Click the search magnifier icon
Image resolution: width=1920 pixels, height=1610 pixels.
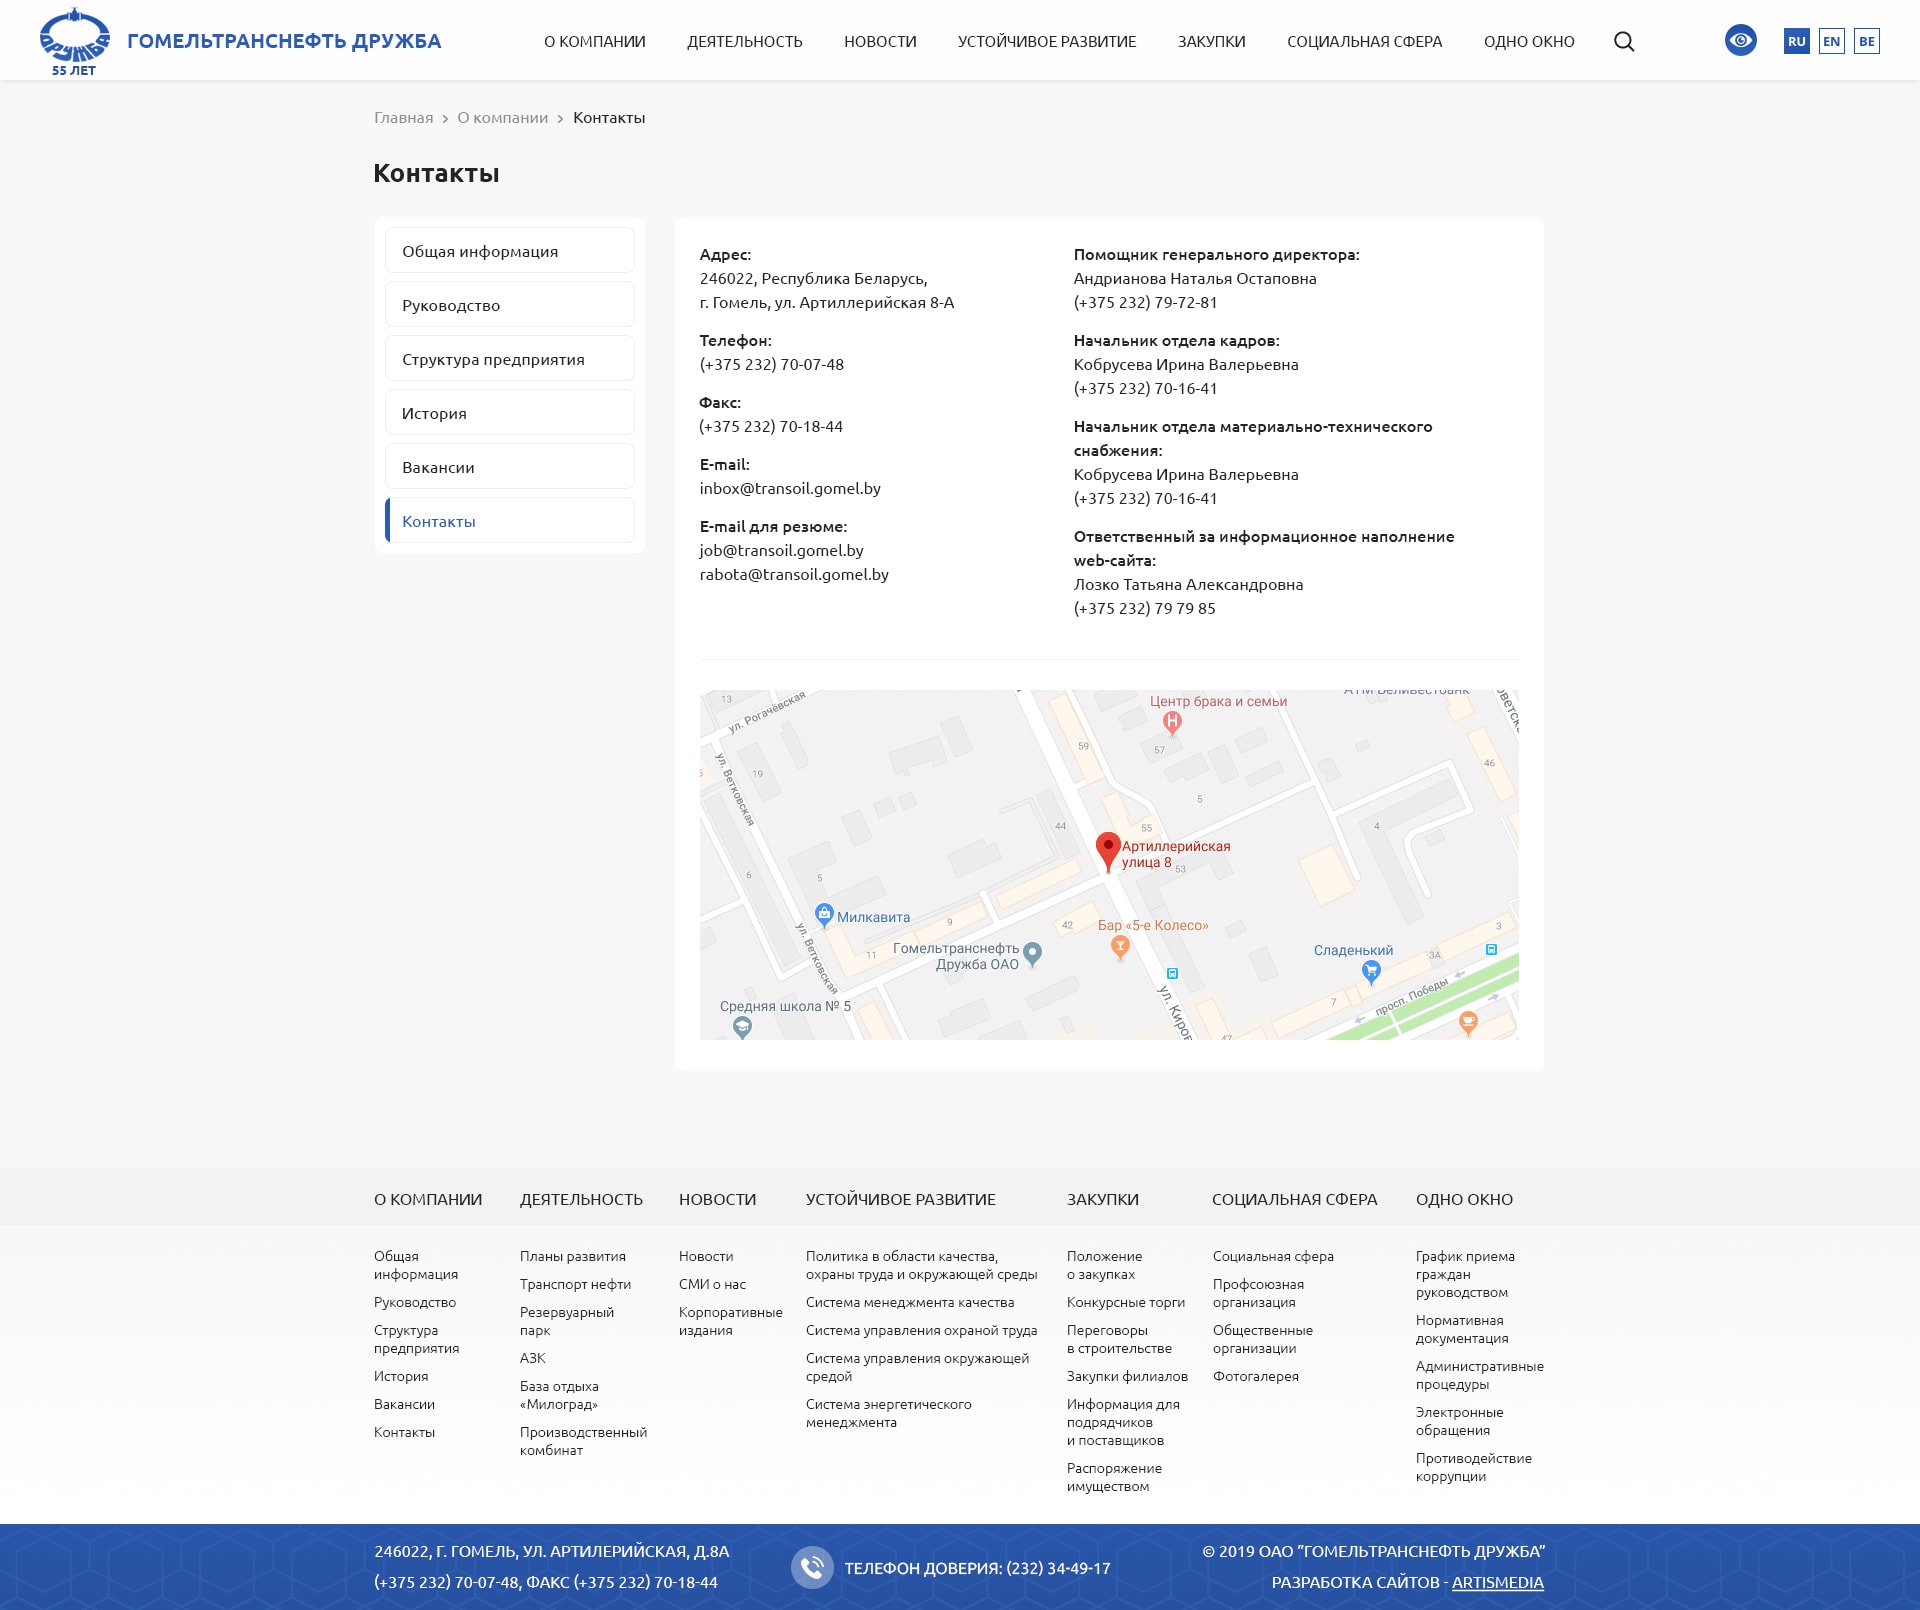pos(1624,41)
